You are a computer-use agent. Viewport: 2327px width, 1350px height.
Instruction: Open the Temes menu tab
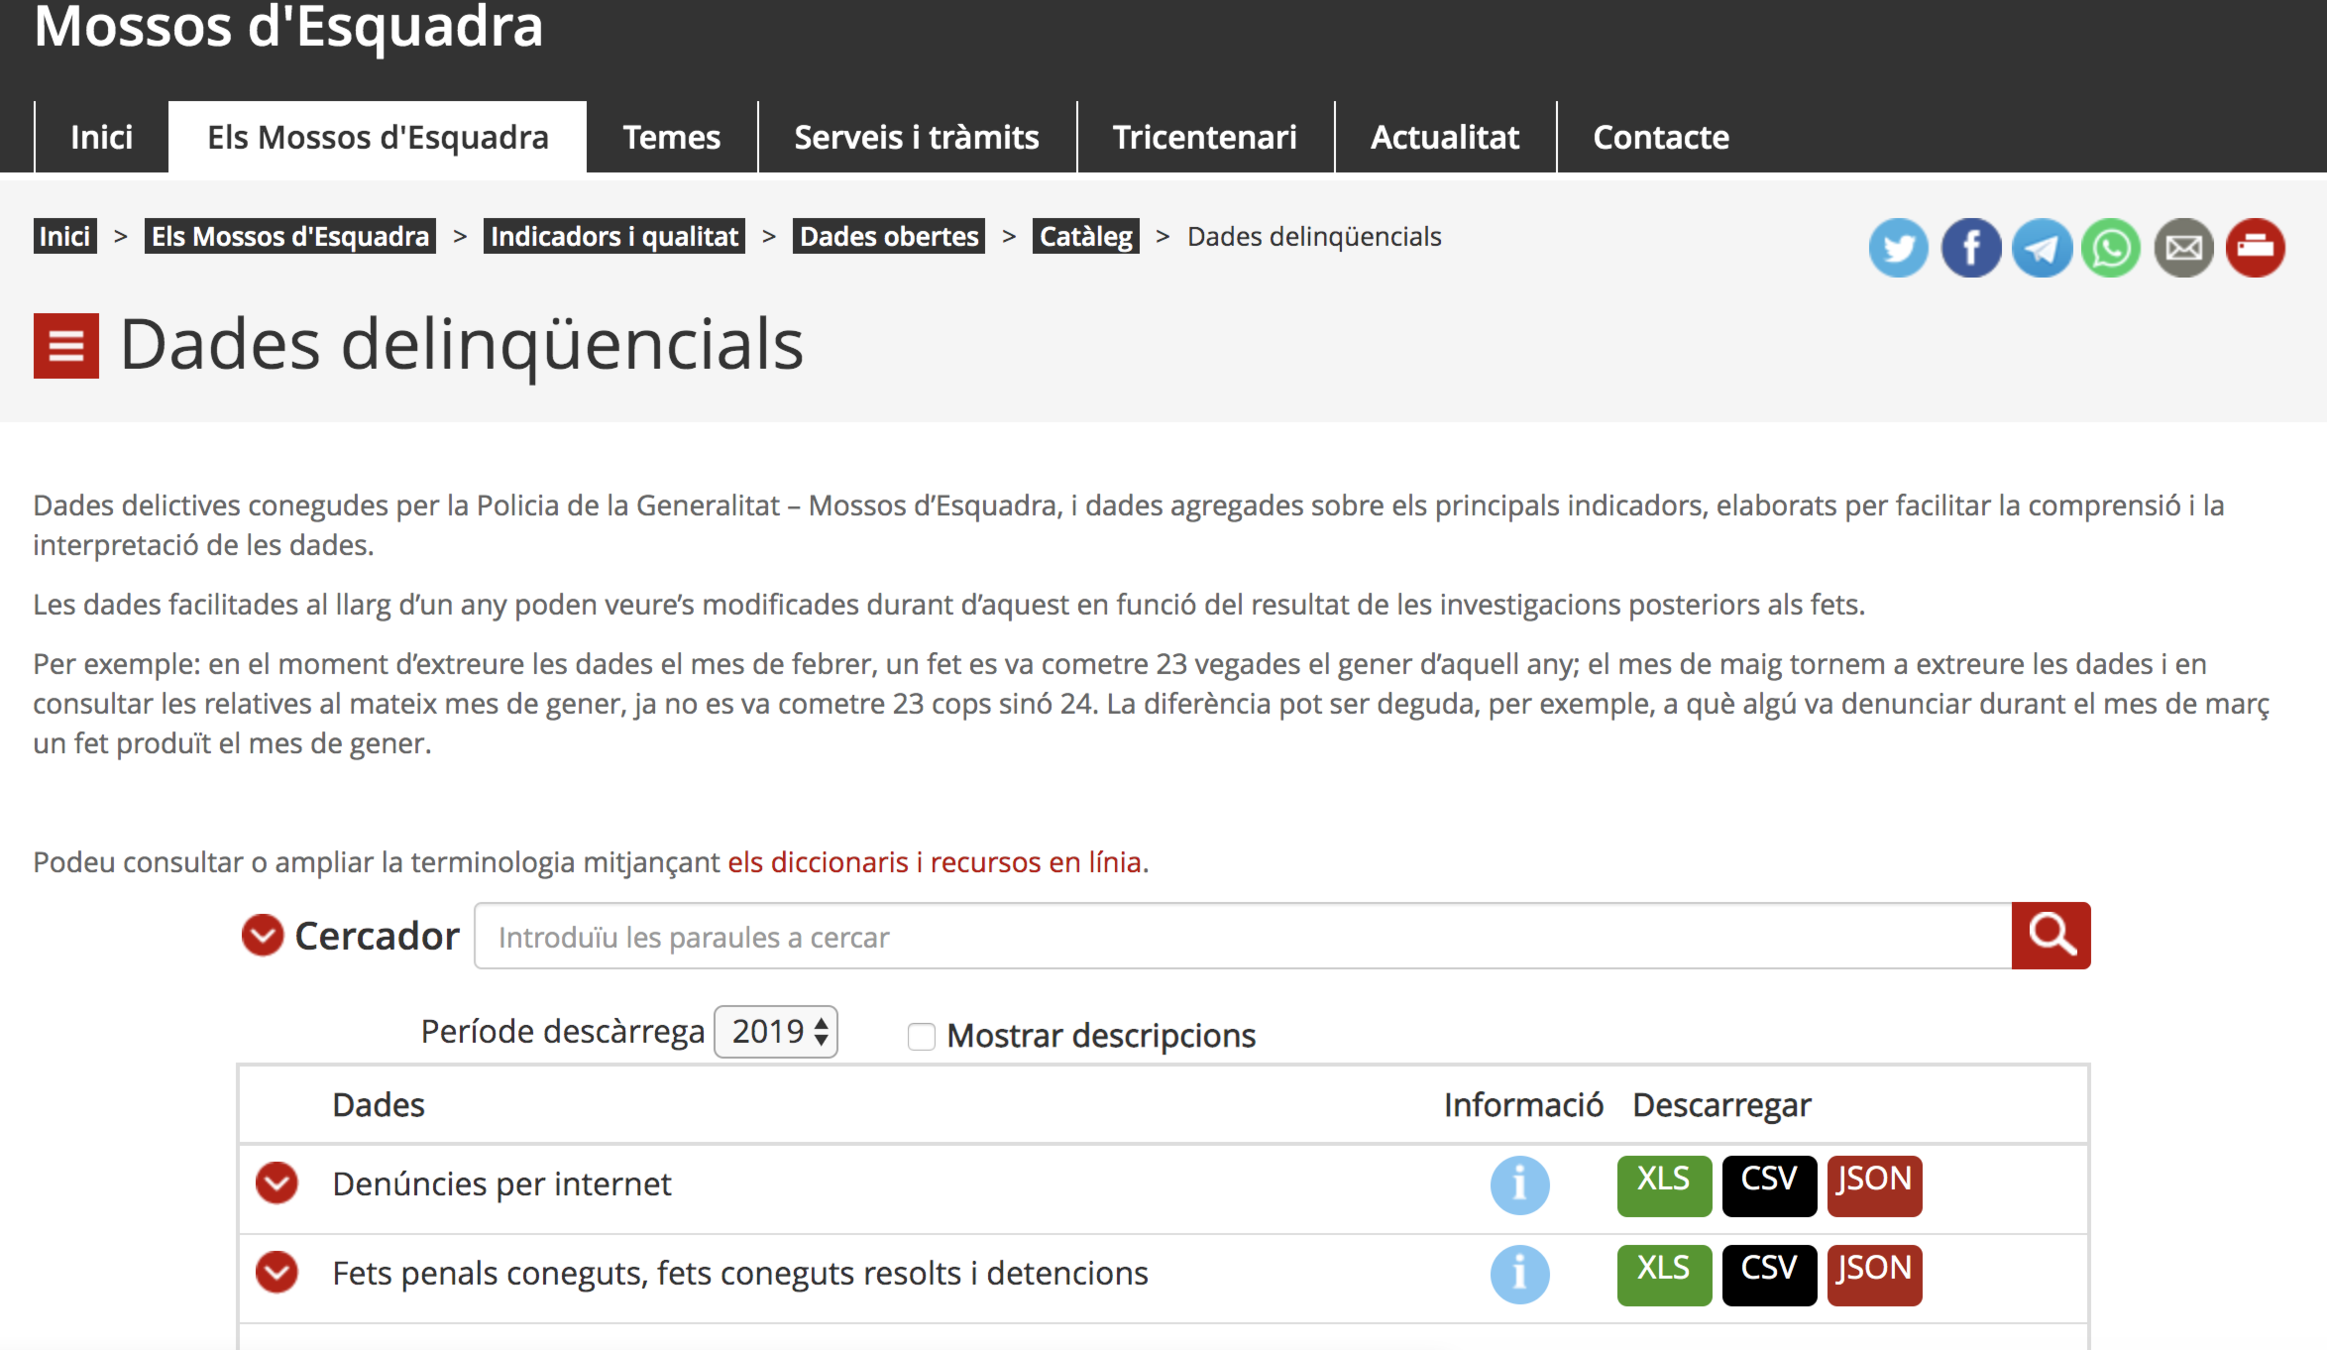click(x=671, y=137)
